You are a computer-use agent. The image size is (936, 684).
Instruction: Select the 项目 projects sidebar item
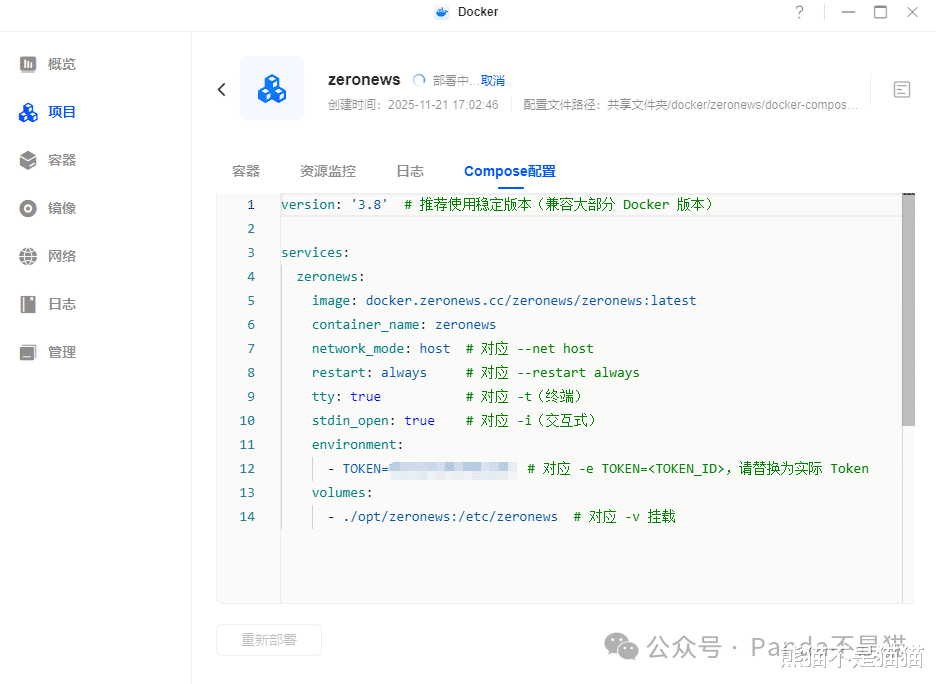48,112
